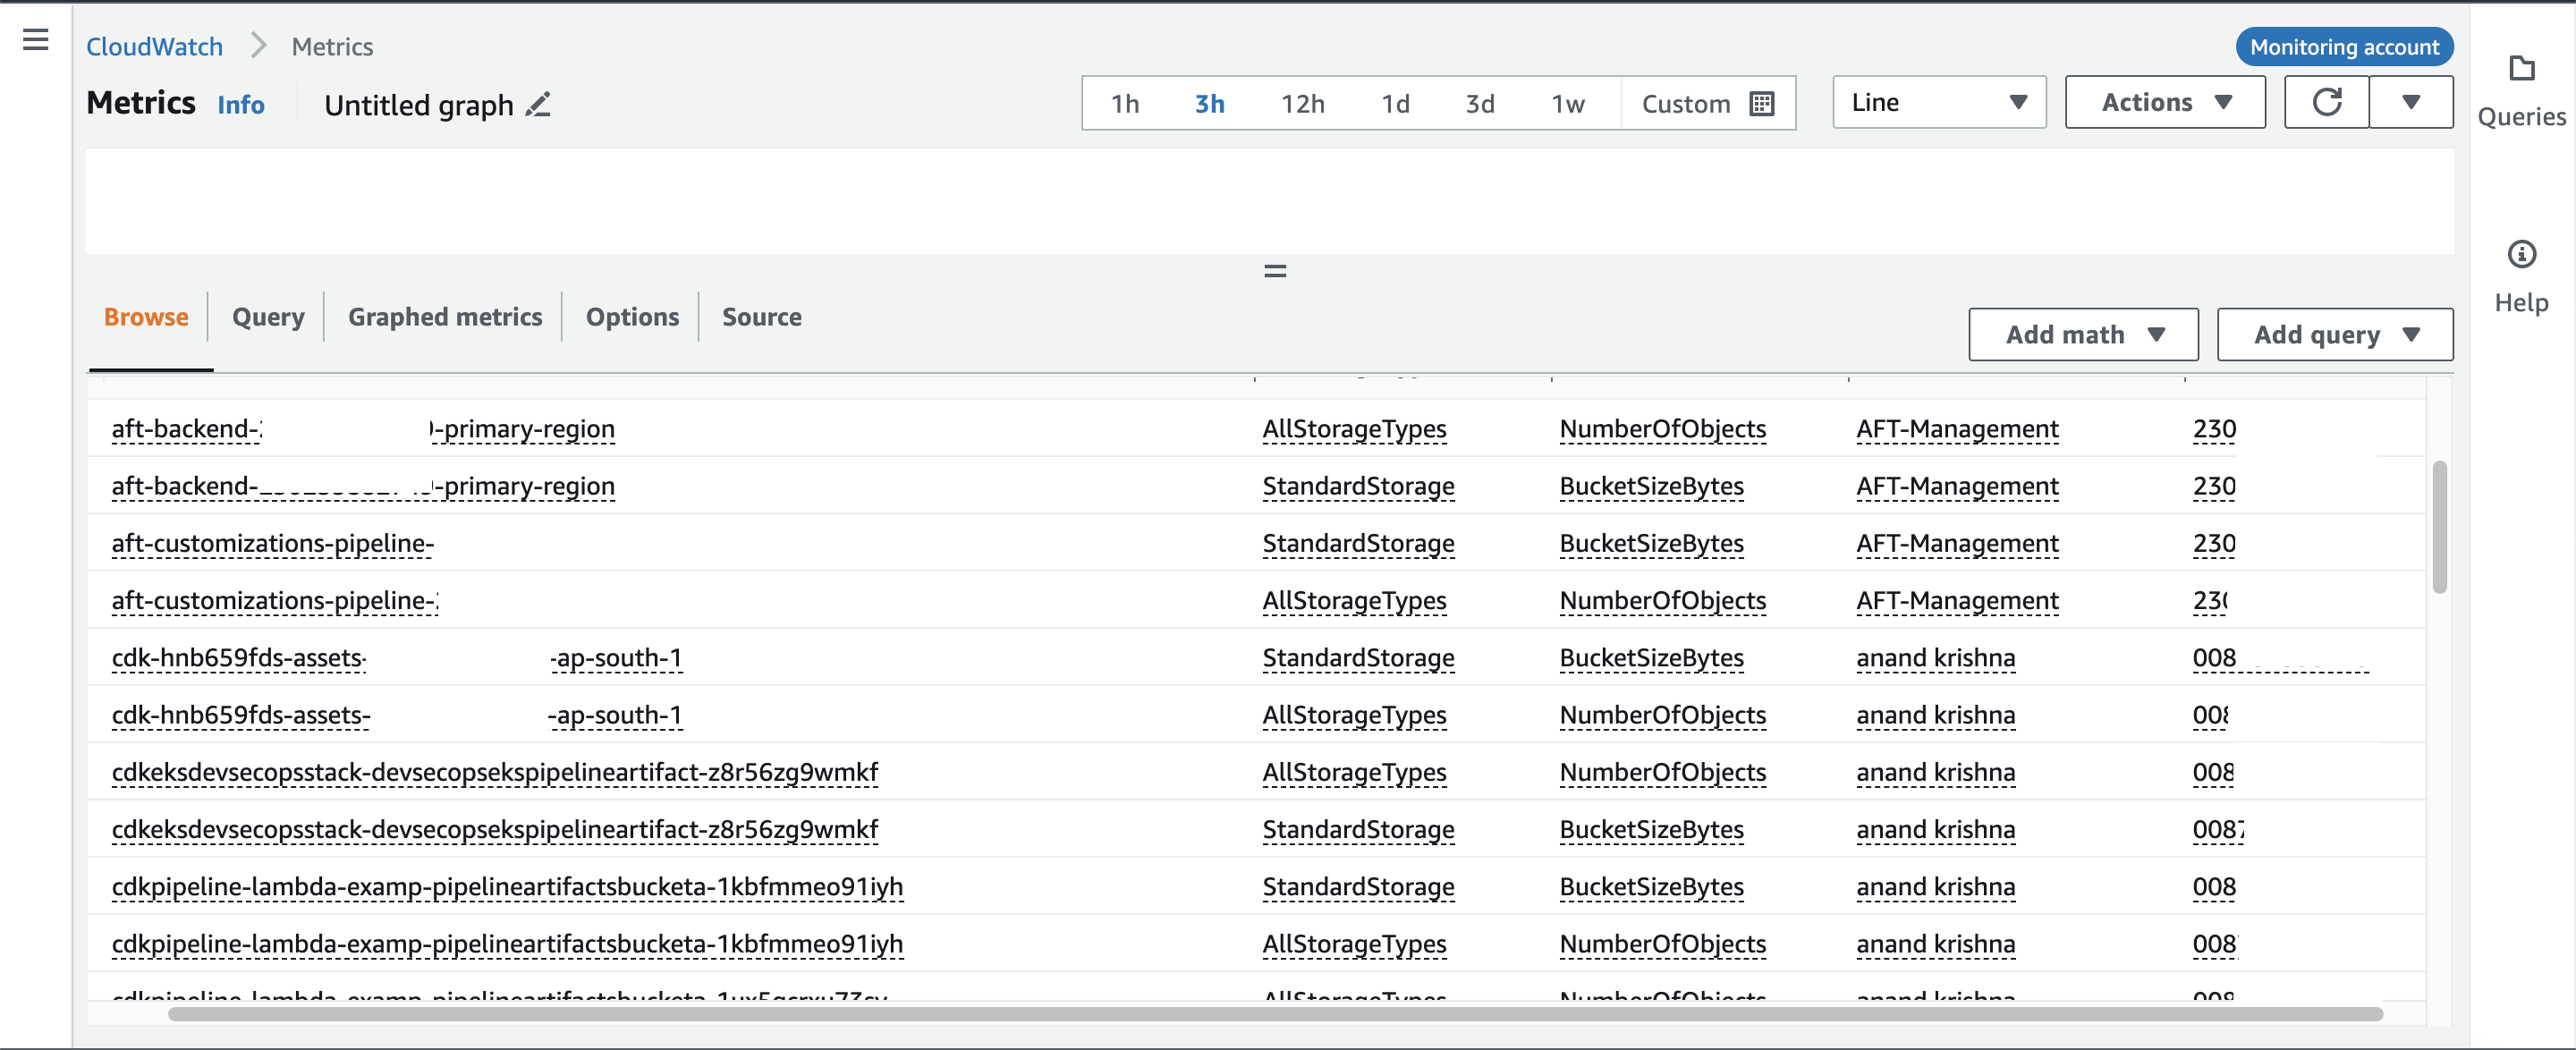This screenshot has width=2576, height=1050.
Task: Click NumberOfObjects in aft-customizations-pipeline row
Action: [1662, 599]
